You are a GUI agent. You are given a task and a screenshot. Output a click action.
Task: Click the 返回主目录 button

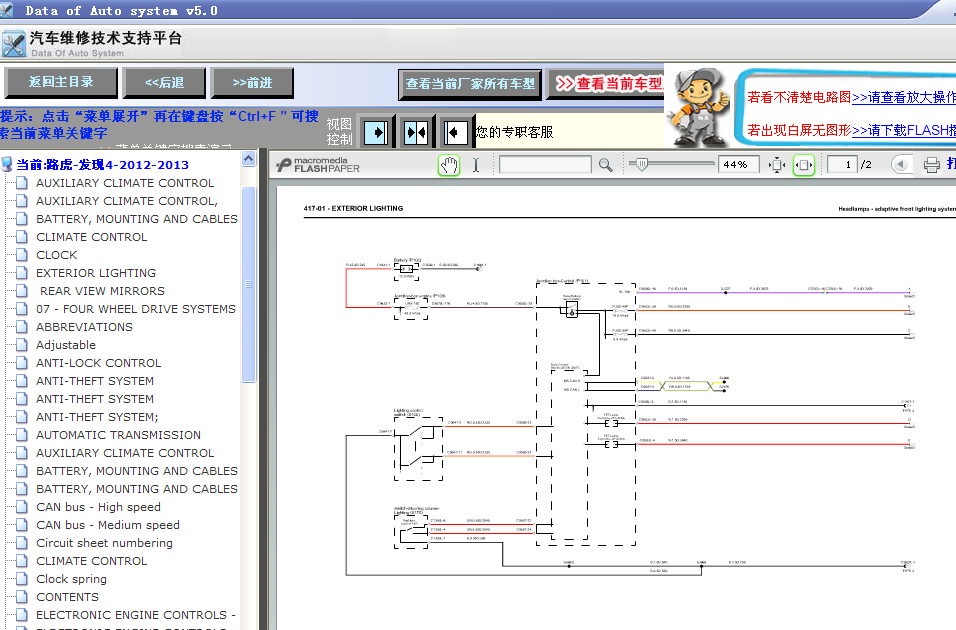[x=61, y=82]
